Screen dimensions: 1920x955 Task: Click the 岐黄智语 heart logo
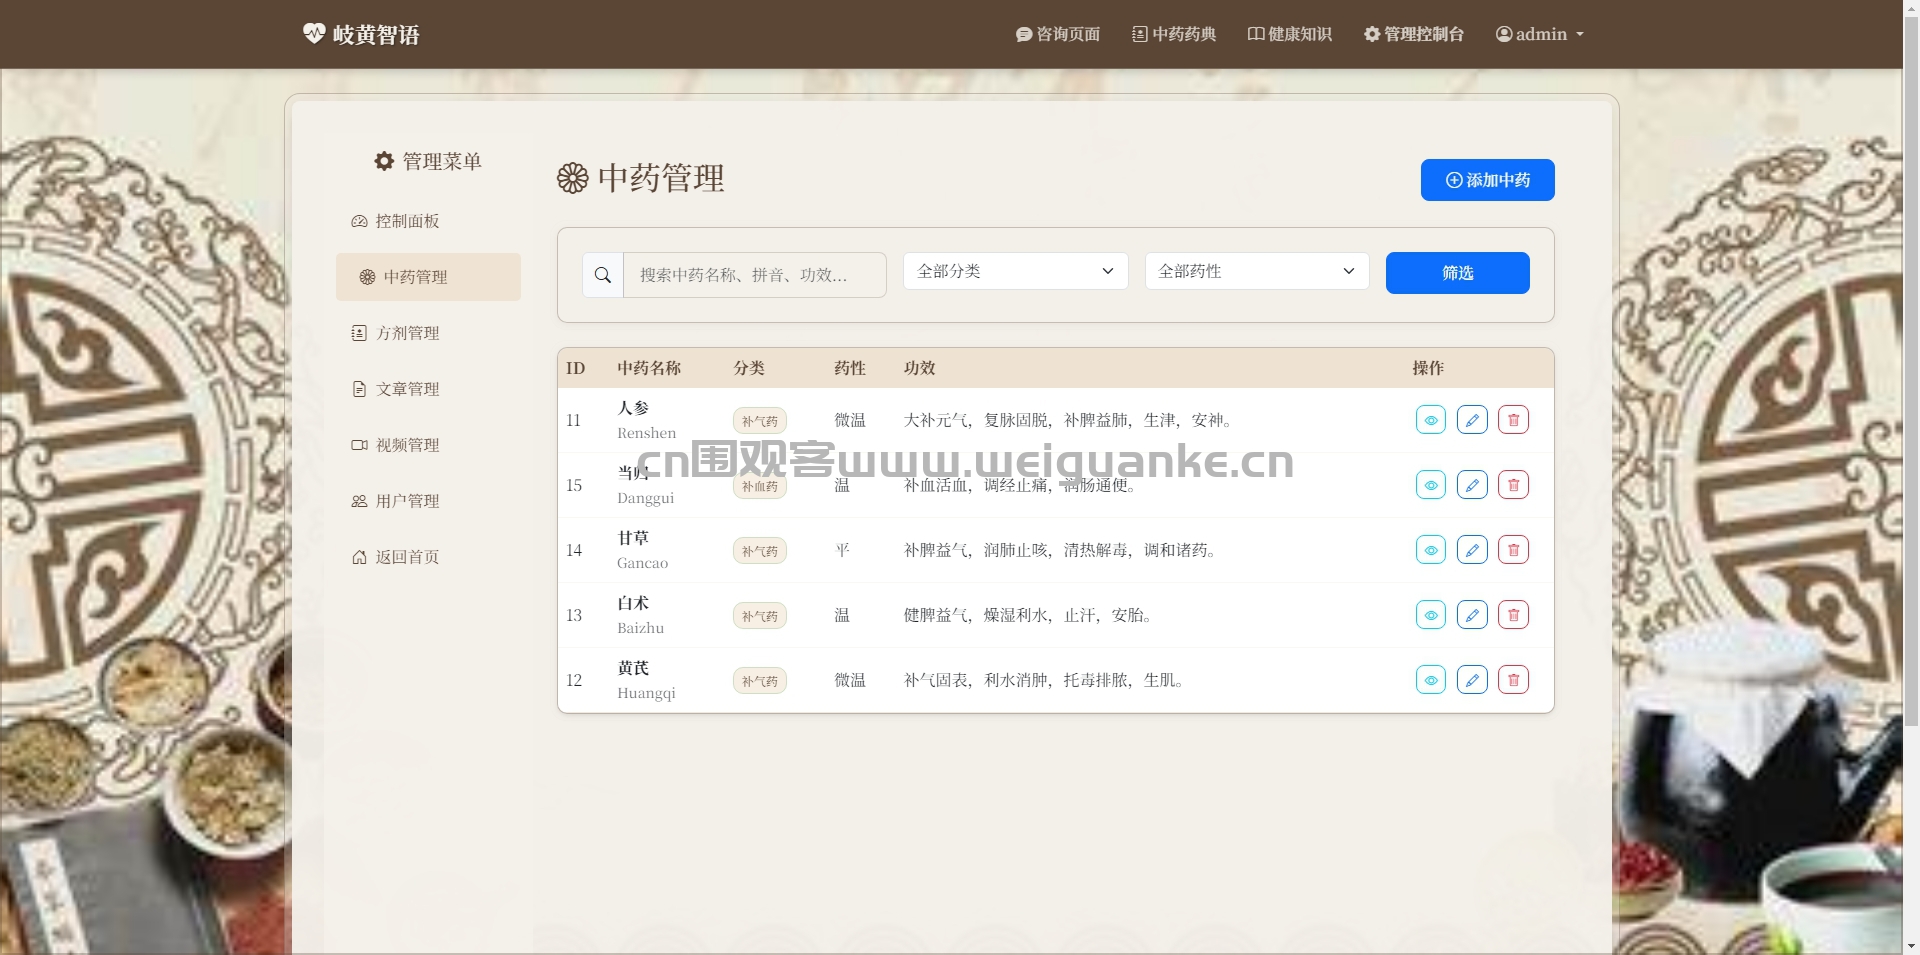tap(314, 33)
